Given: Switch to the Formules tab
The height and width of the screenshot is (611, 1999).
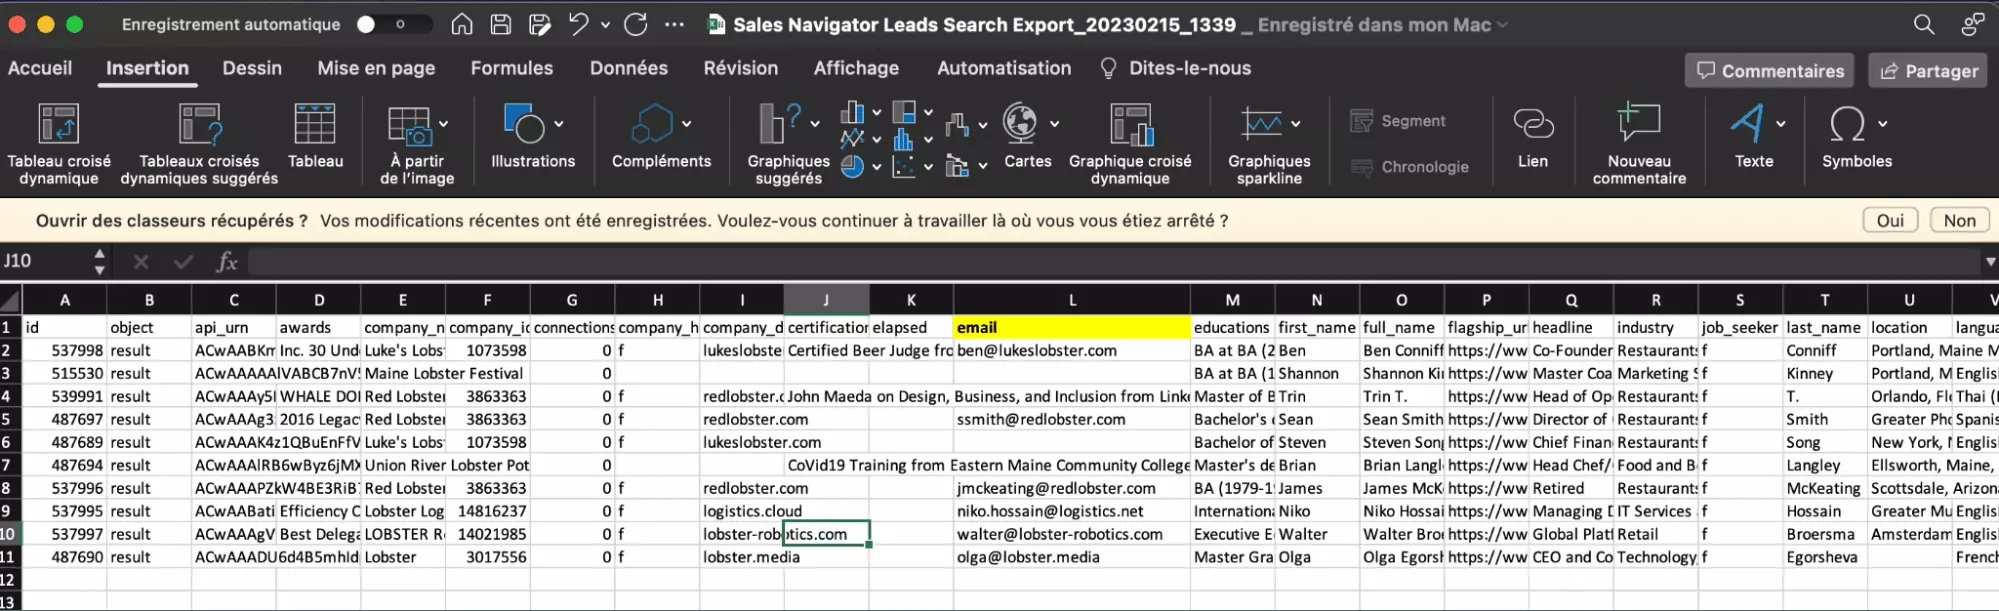Looking at the screenshot, I should [511, 68].
